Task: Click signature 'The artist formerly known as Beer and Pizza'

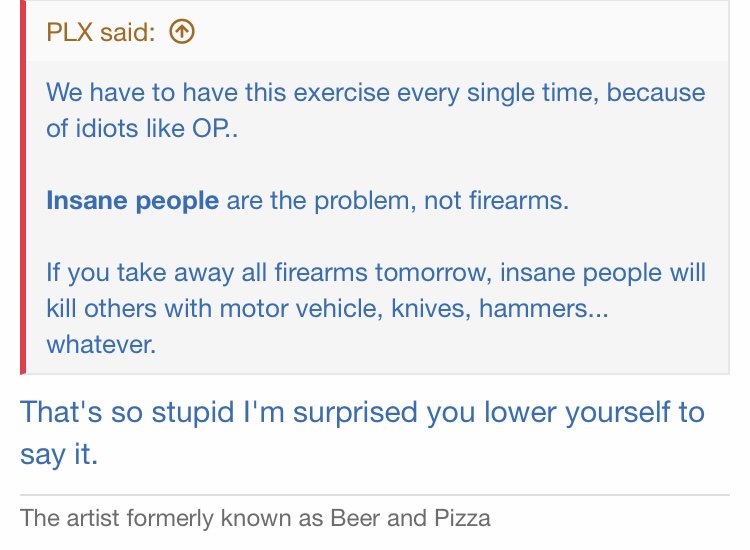Action: pyautogui.click(x=255, y=518)
